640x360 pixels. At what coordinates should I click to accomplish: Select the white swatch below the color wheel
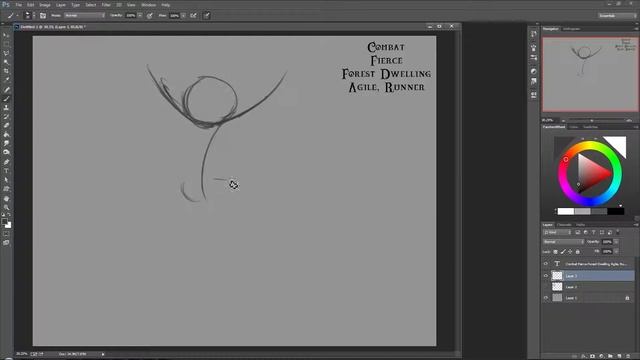566,211
